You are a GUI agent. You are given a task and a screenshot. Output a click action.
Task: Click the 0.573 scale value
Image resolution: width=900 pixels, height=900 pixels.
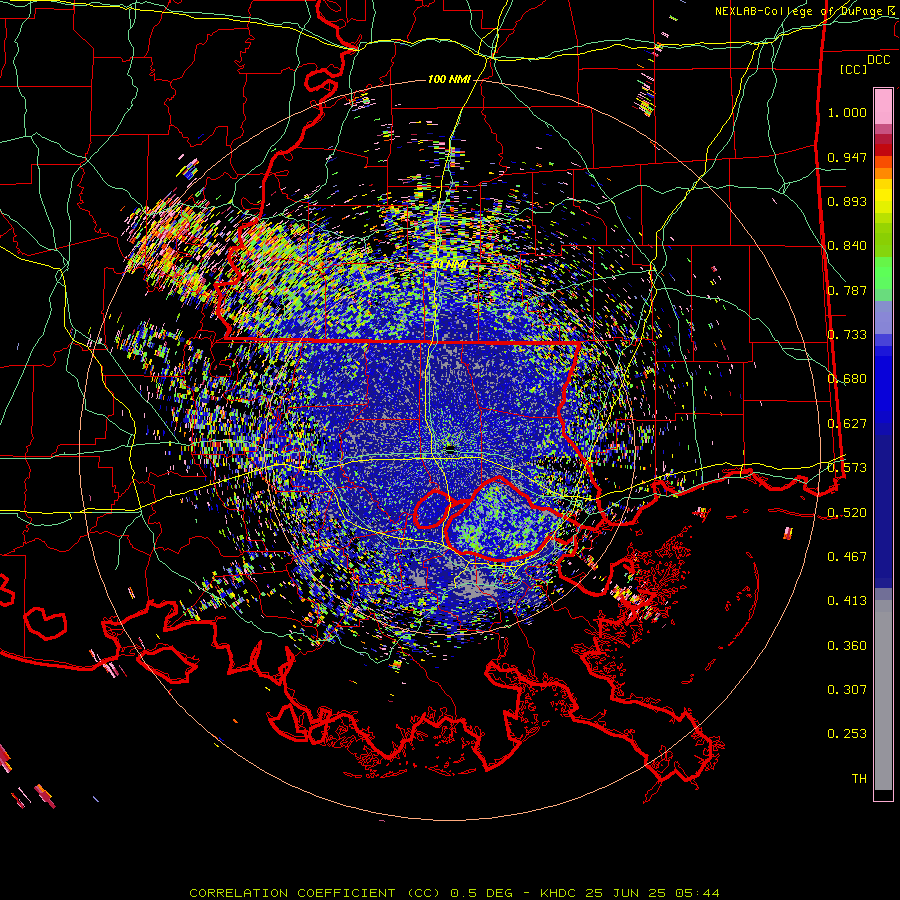pyautogui.click(x=847, y=468)
